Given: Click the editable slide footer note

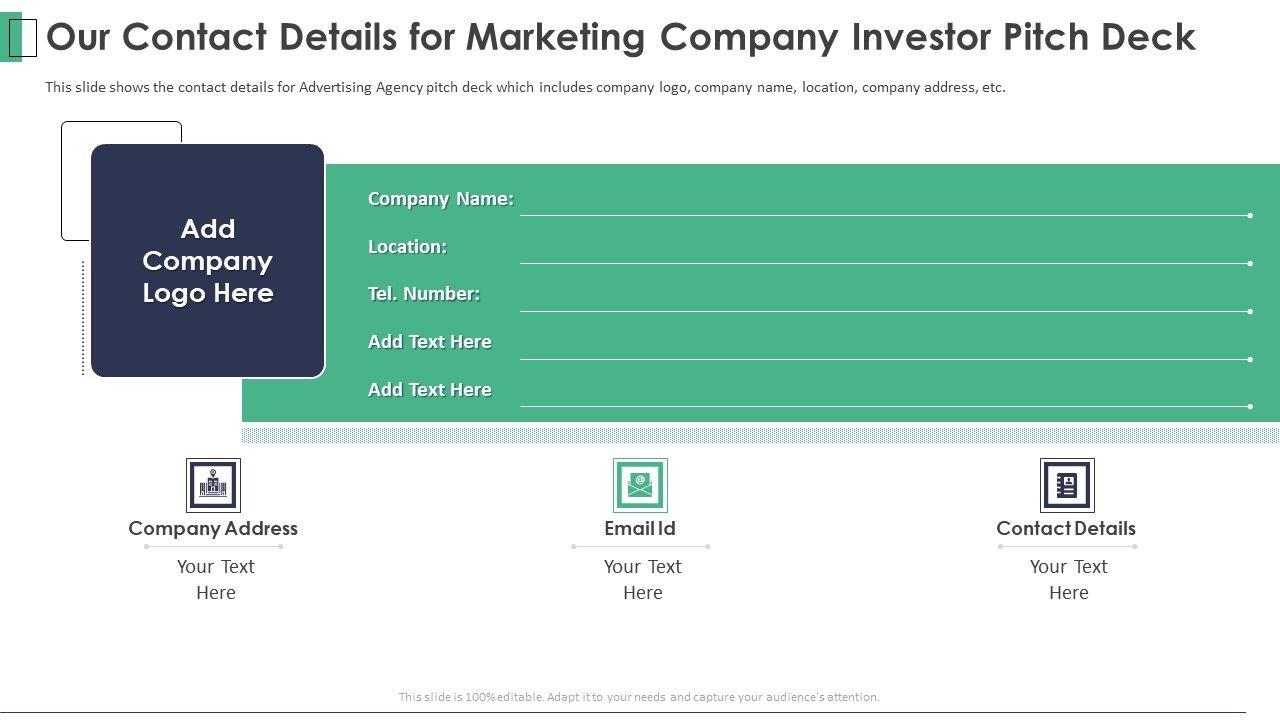Looking at the screenshot, I should pyautogui.click(x=639, y=697).
